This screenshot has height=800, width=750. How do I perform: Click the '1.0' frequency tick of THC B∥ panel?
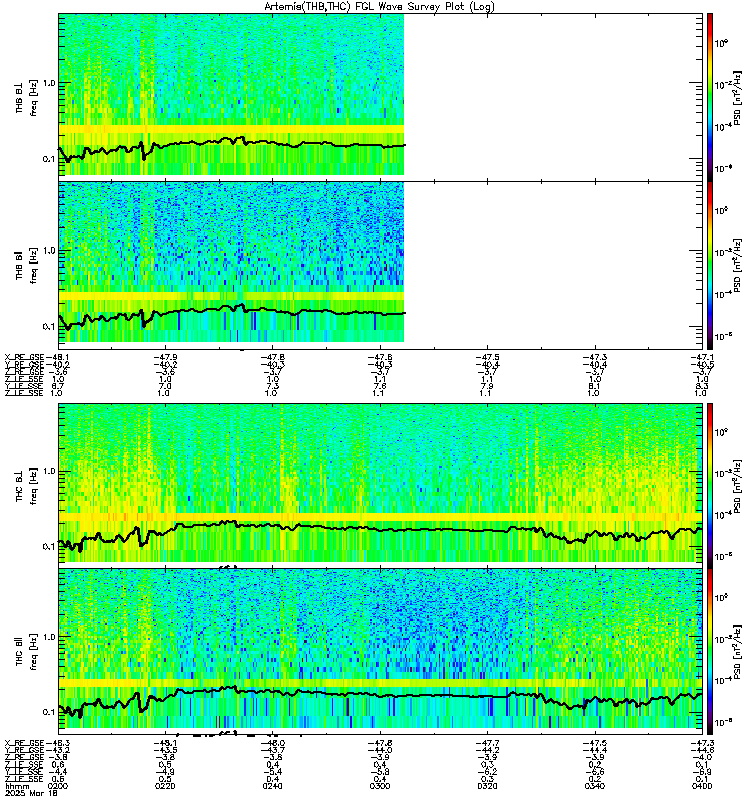tap(48, 637)
